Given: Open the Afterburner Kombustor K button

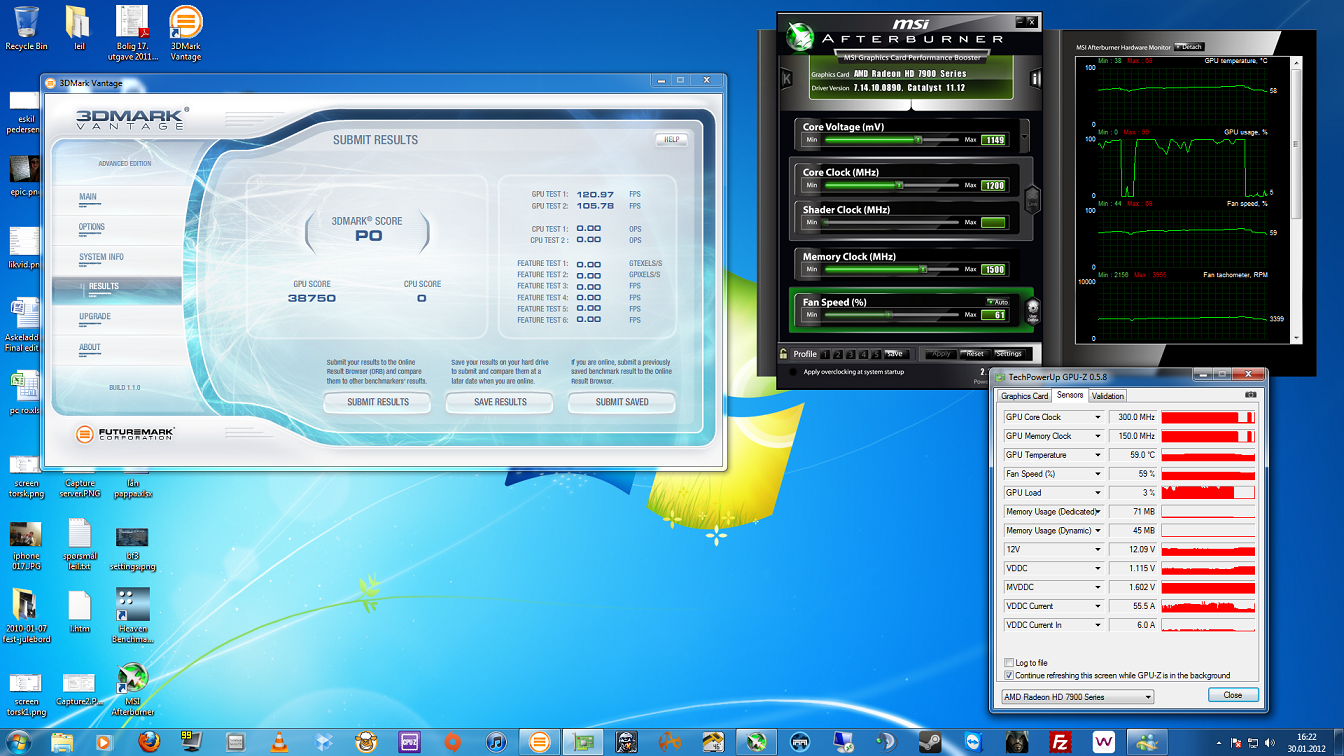Looking at the screenshot, I should pyautogui.click(x=787, y=78).
